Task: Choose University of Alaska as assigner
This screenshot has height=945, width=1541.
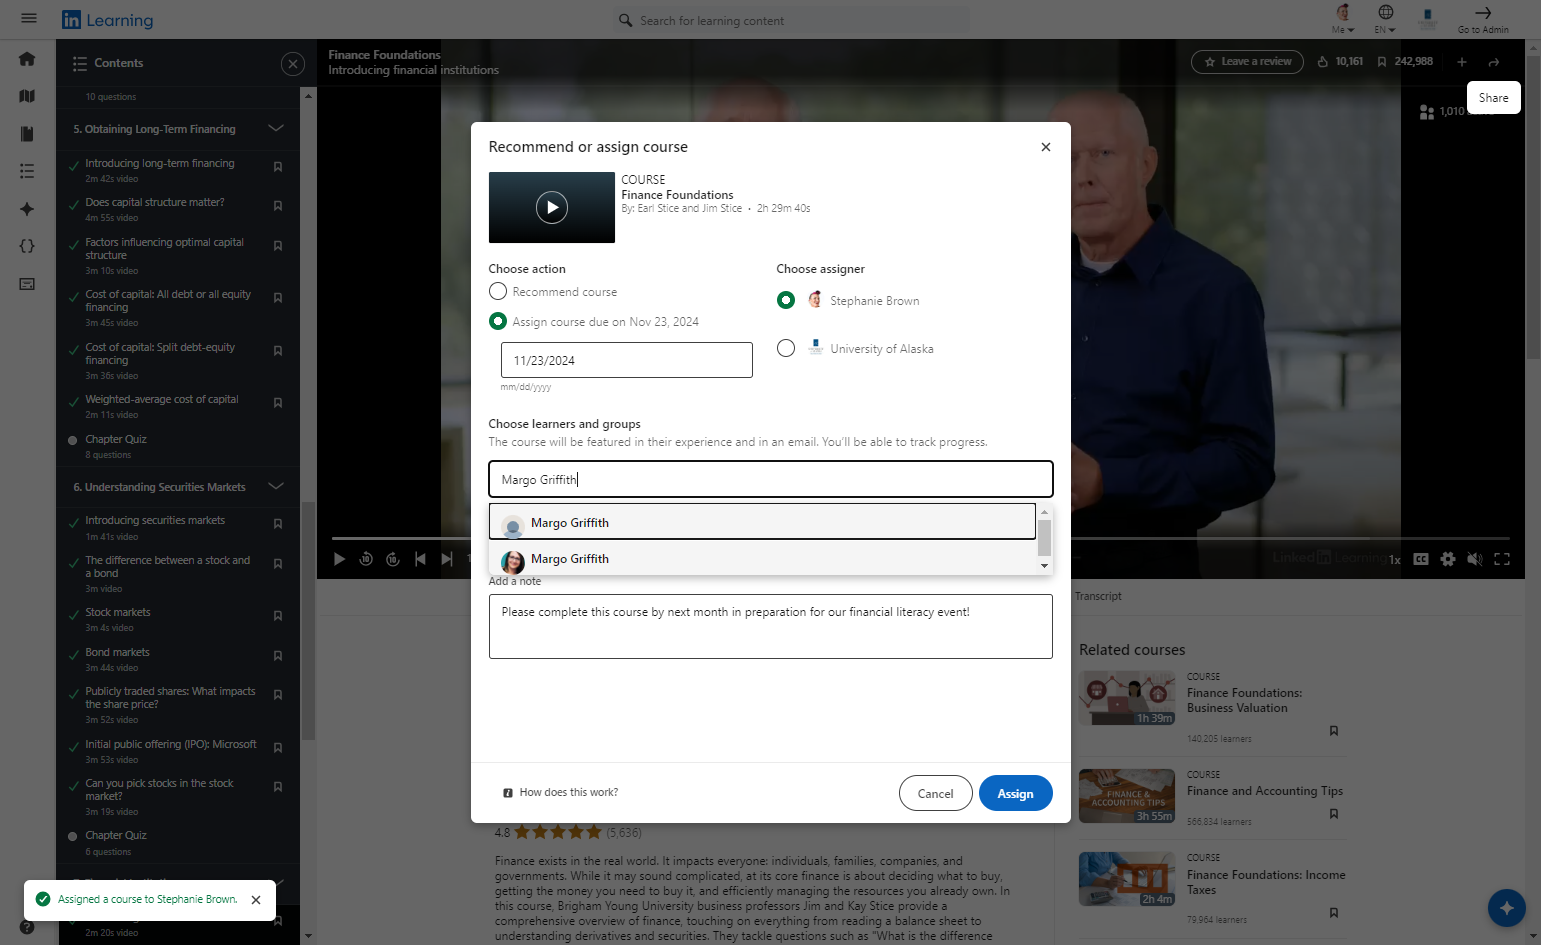Action: [786, 348]
